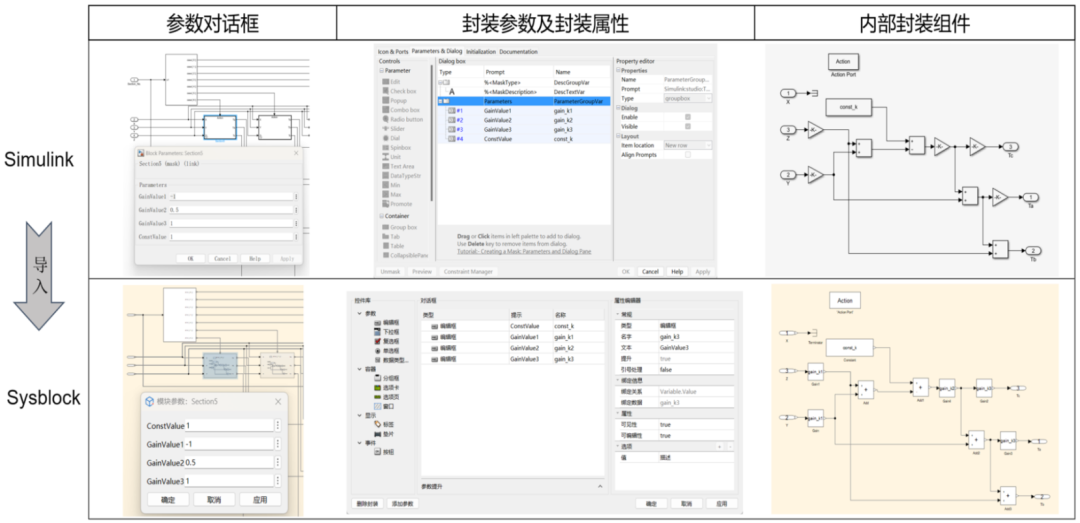
Task: Collapse 显示 group in Sysblock 控件库 tree
Action: click(360, 416)
